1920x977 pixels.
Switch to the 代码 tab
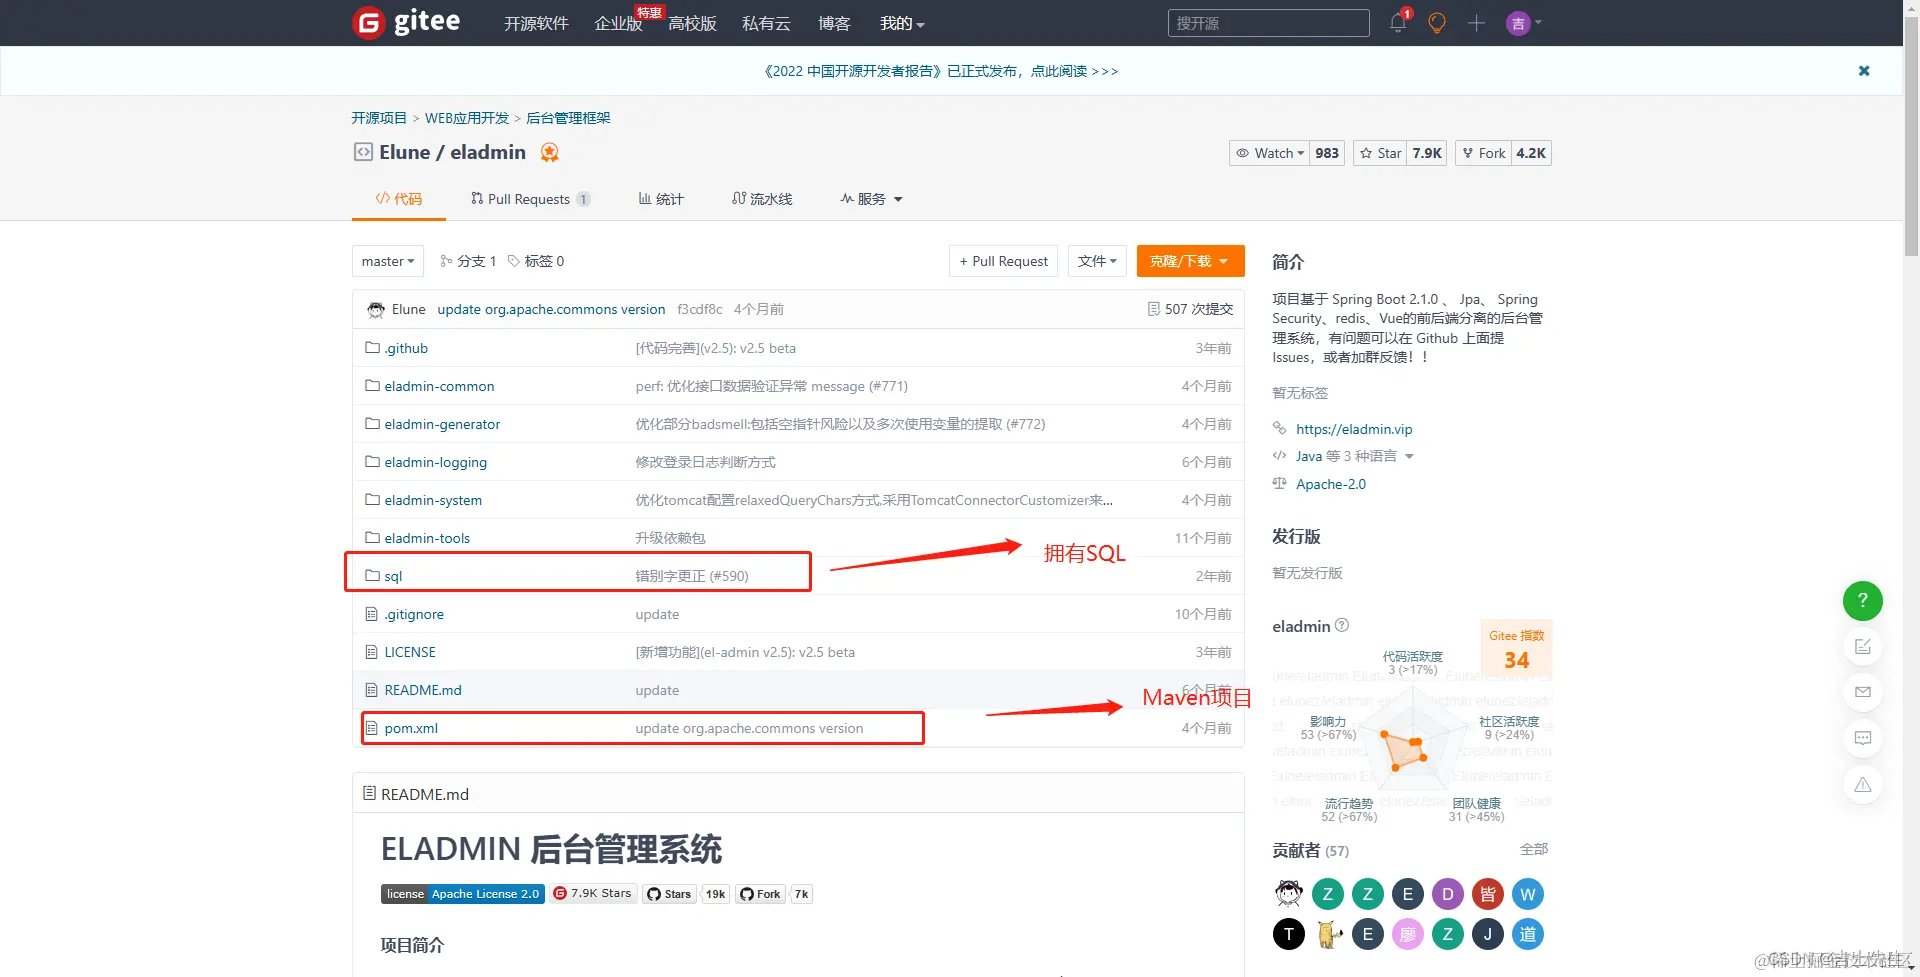[x=399, y=199]
